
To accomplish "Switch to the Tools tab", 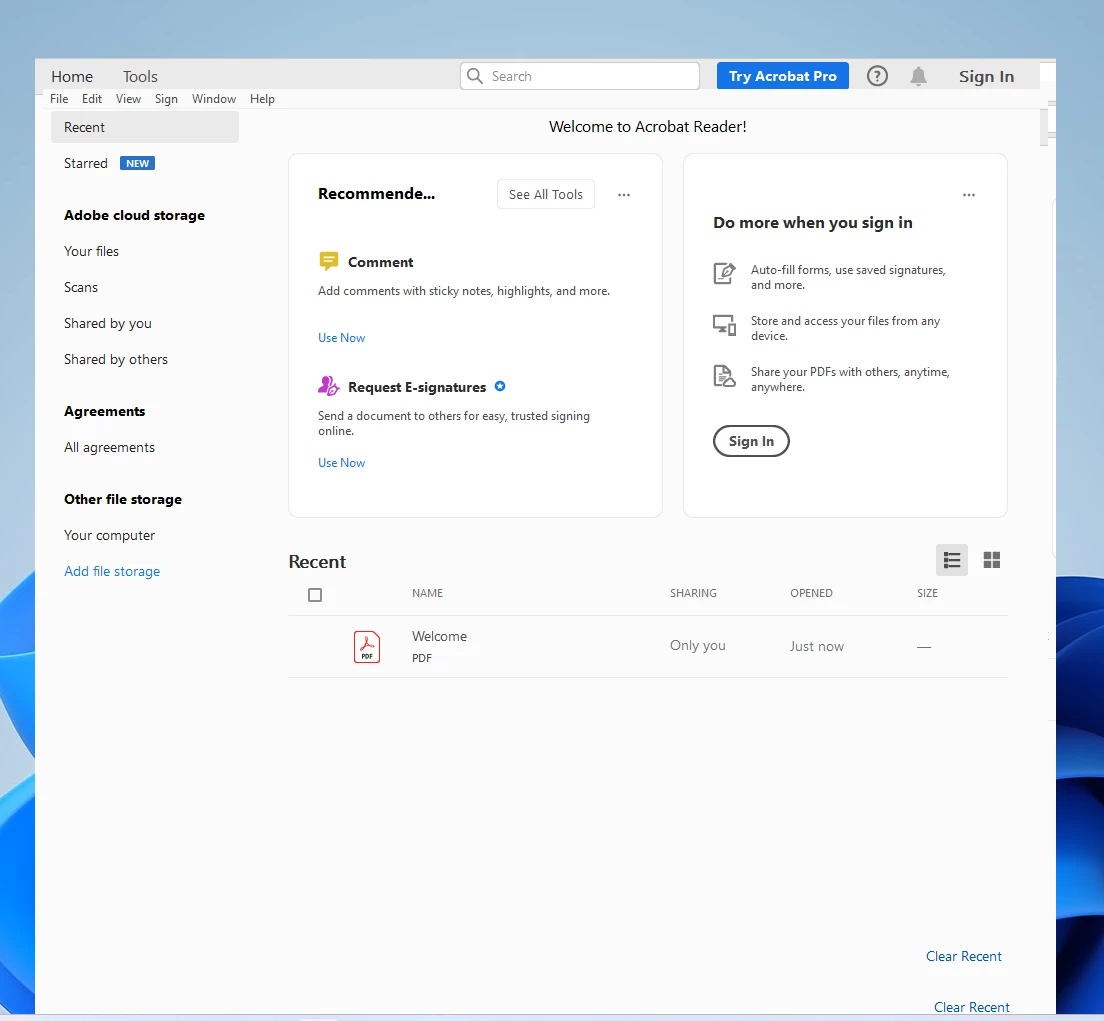I will click(x=140, y=76).
